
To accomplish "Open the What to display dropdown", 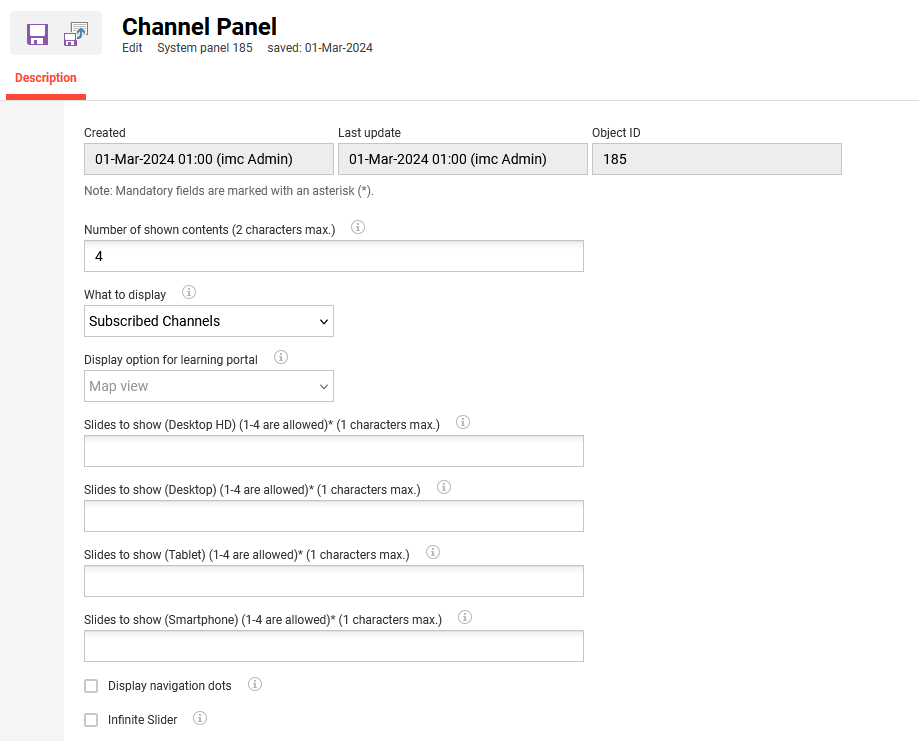I will tap(209, 321).
